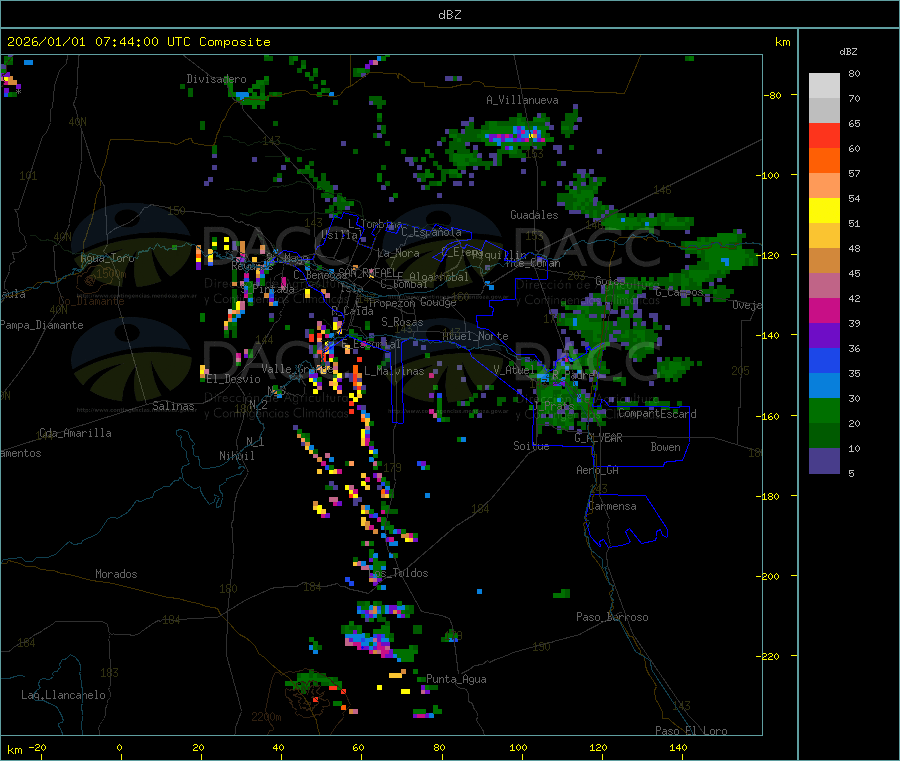The image size is (900, 761).
Task: Click the Bowen location label
Action: pos(665,447)
